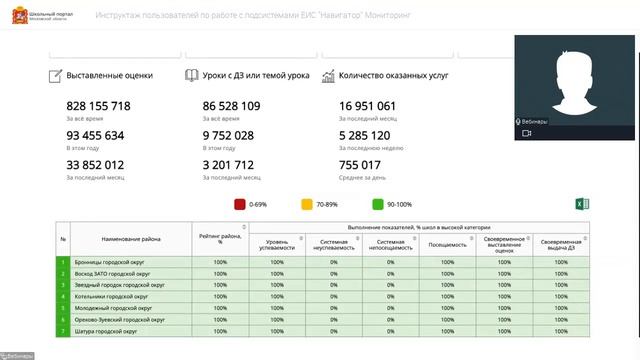Click the 3 201 712 lessons last month value
Screen dimensions: 640x360
(228, 165)
